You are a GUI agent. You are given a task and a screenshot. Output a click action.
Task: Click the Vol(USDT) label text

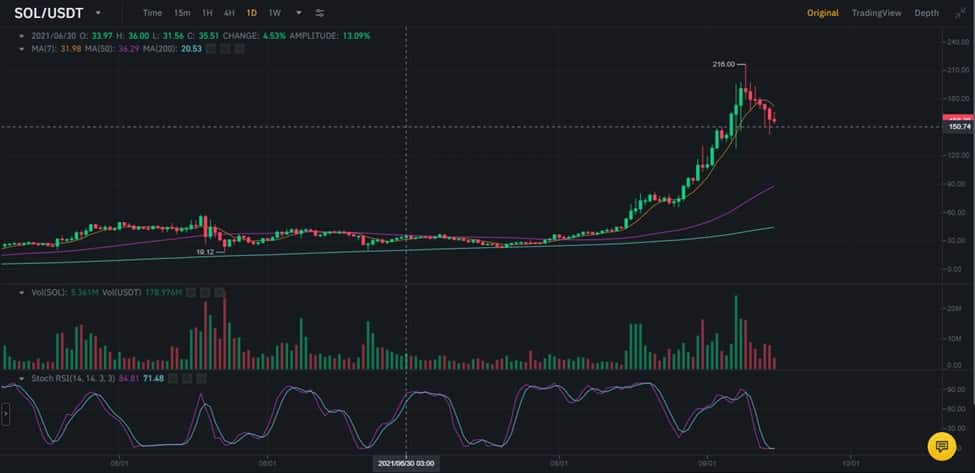pyautogui.click(x=122, y=292)
